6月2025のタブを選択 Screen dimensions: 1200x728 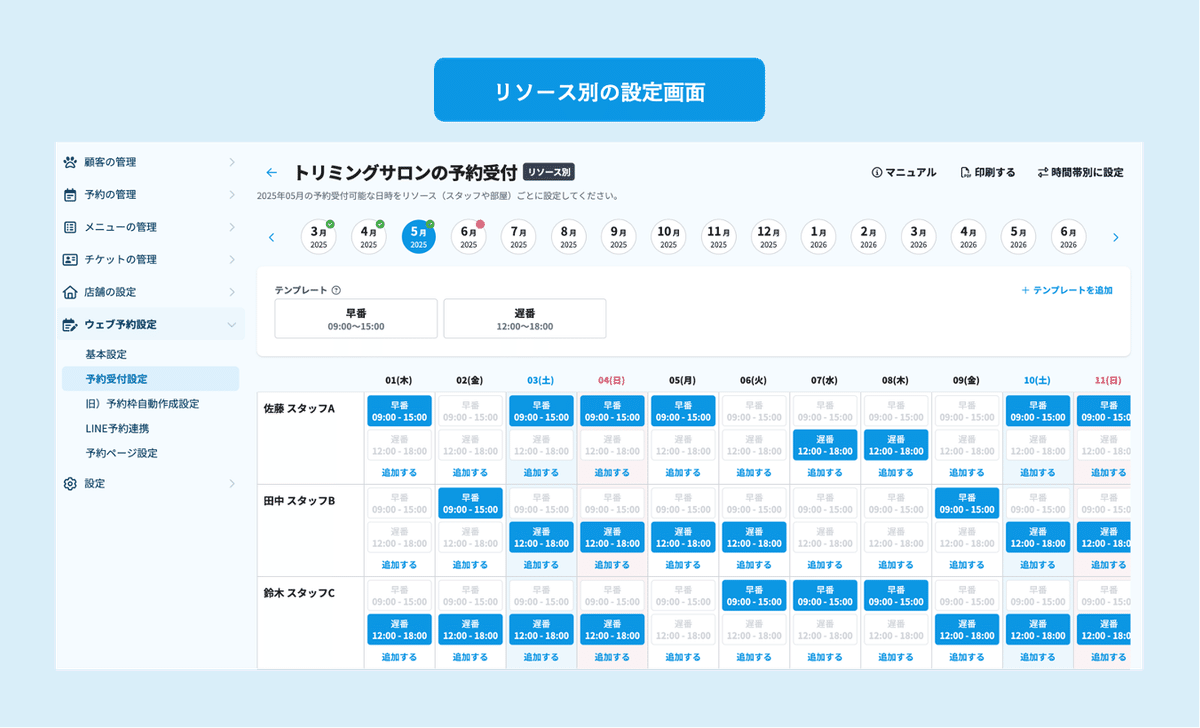(468, 237)
